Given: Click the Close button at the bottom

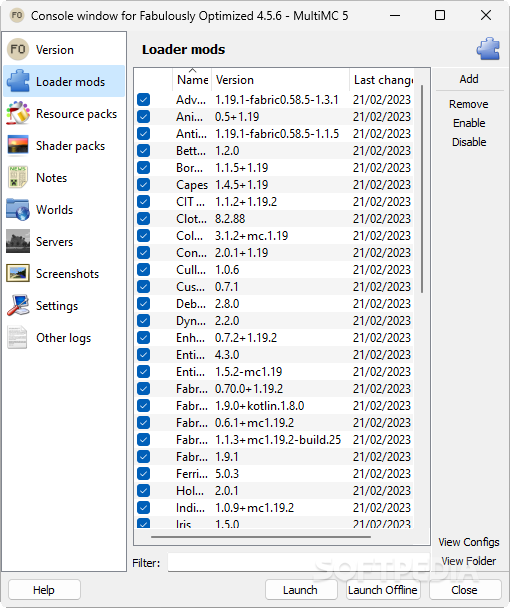Looking at the screenshot, I should (465, 590).
